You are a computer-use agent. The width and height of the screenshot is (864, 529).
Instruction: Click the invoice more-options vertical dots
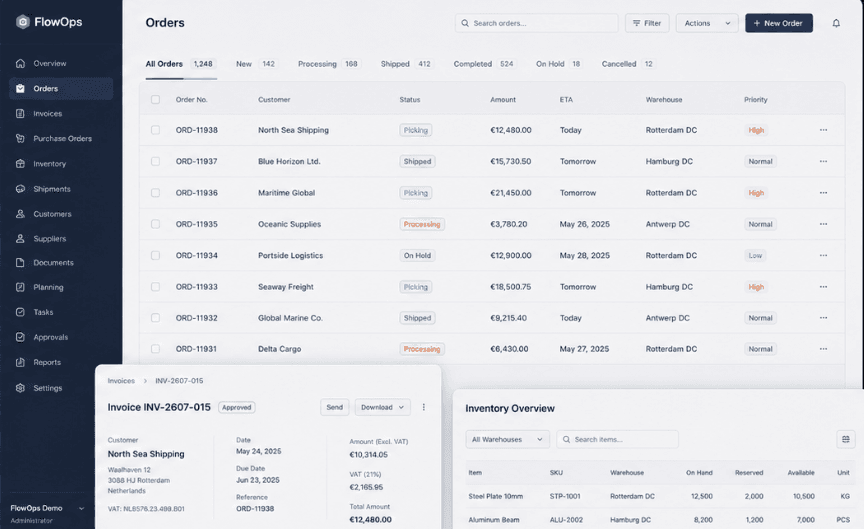pos(424,407)
